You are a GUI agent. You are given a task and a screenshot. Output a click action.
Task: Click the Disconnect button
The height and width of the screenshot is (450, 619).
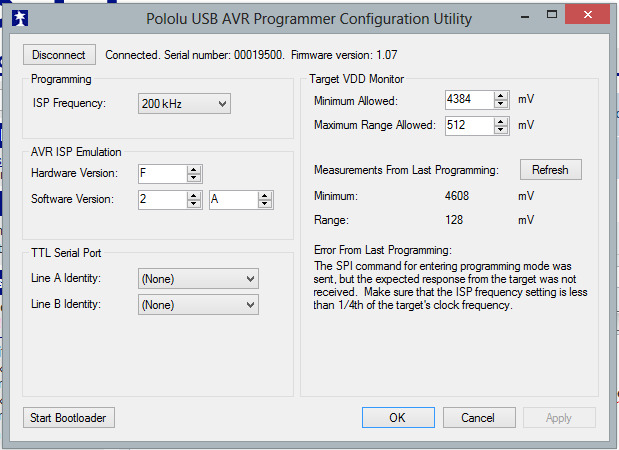point(59,55)
